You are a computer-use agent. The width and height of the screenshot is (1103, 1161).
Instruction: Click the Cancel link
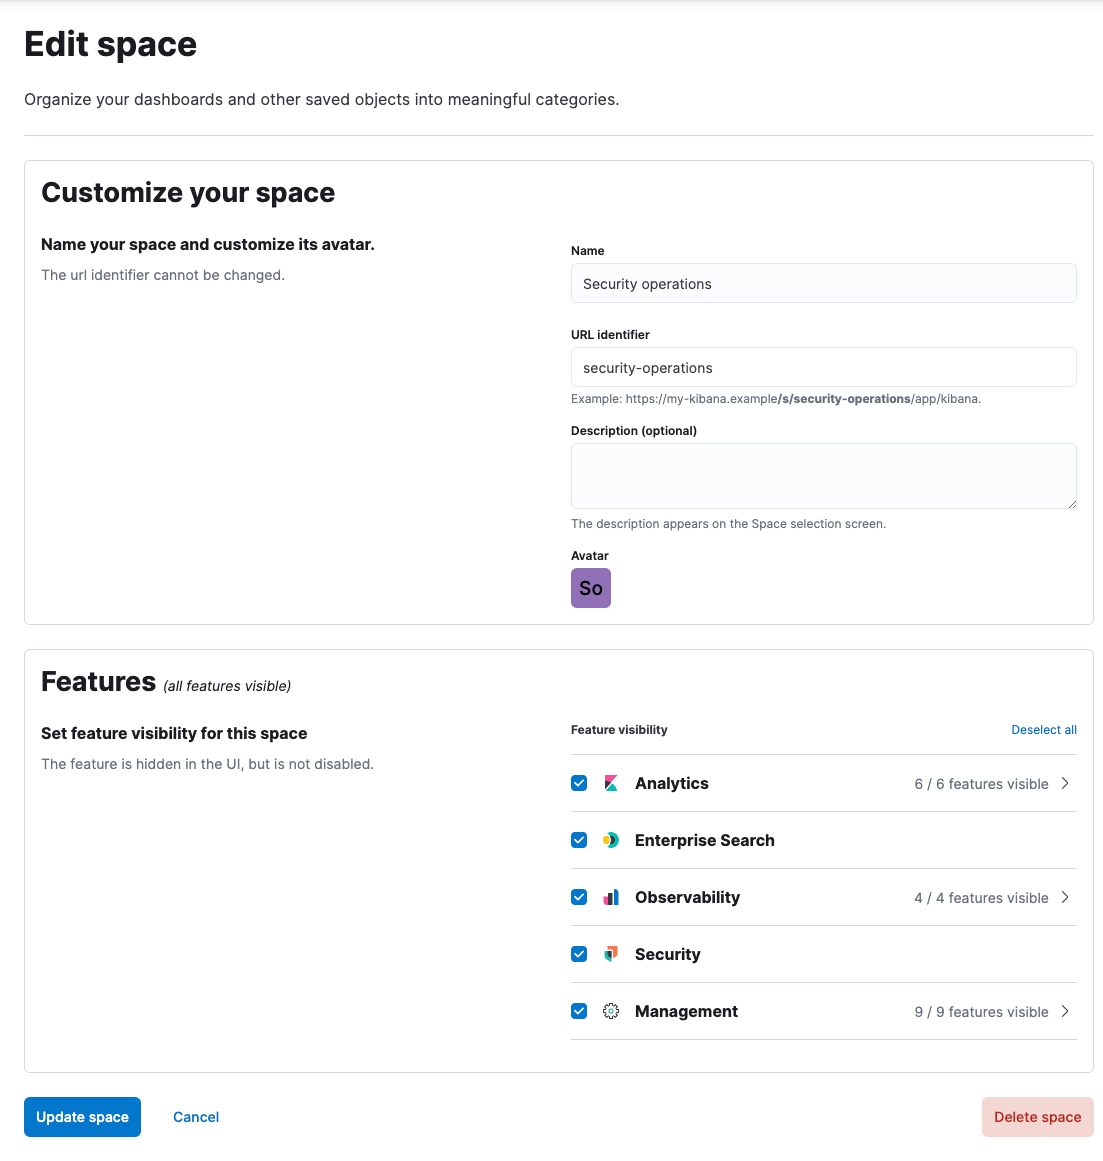tap(196, 1117)
